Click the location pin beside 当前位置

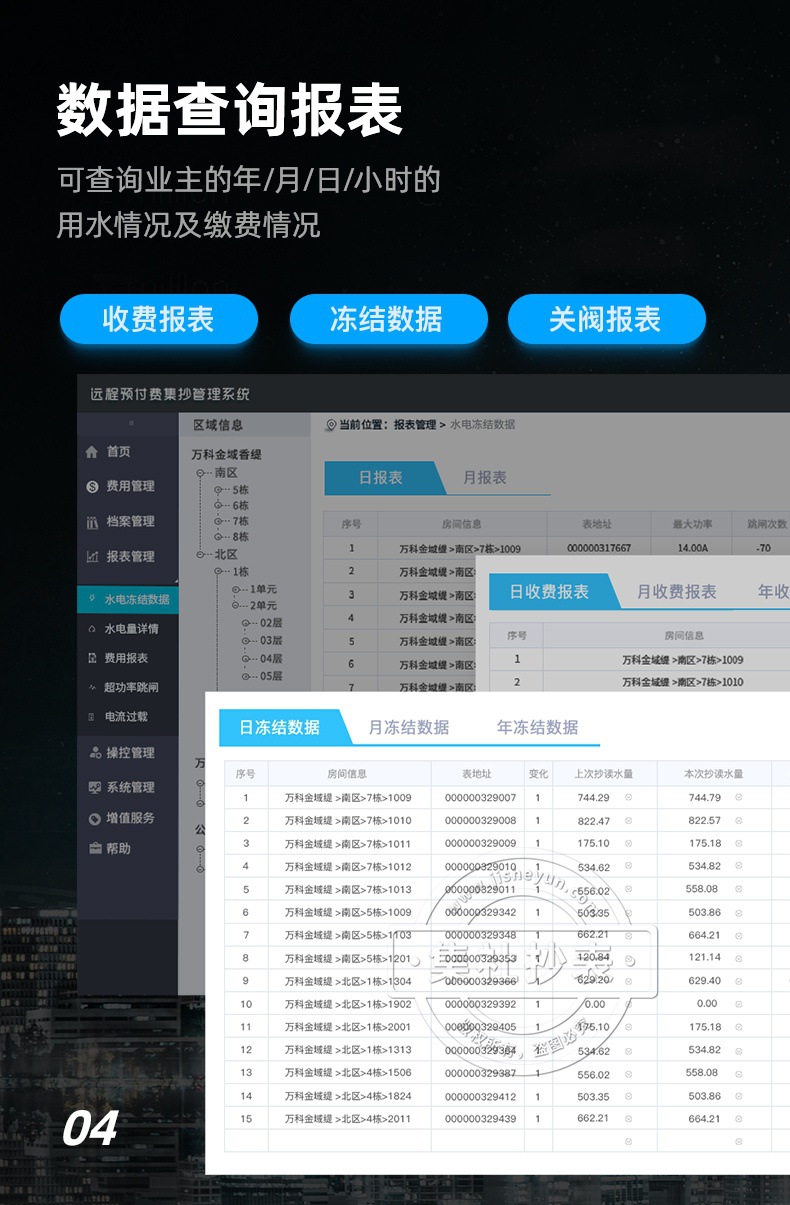point(331,425)
